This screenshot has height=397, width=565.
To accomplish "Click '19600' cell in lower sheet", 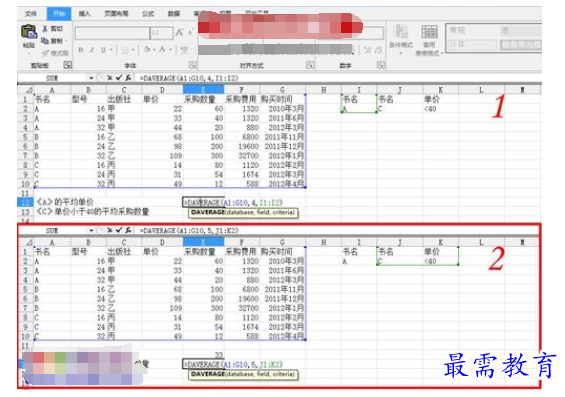I will (242, 299).
